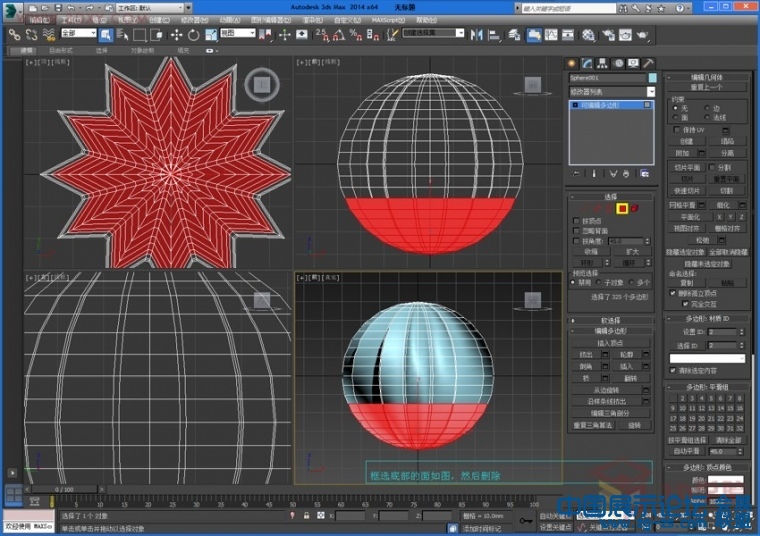Select the Polygon sub-object level icon
Screen dimensions: 760x536
click(622, 208)
